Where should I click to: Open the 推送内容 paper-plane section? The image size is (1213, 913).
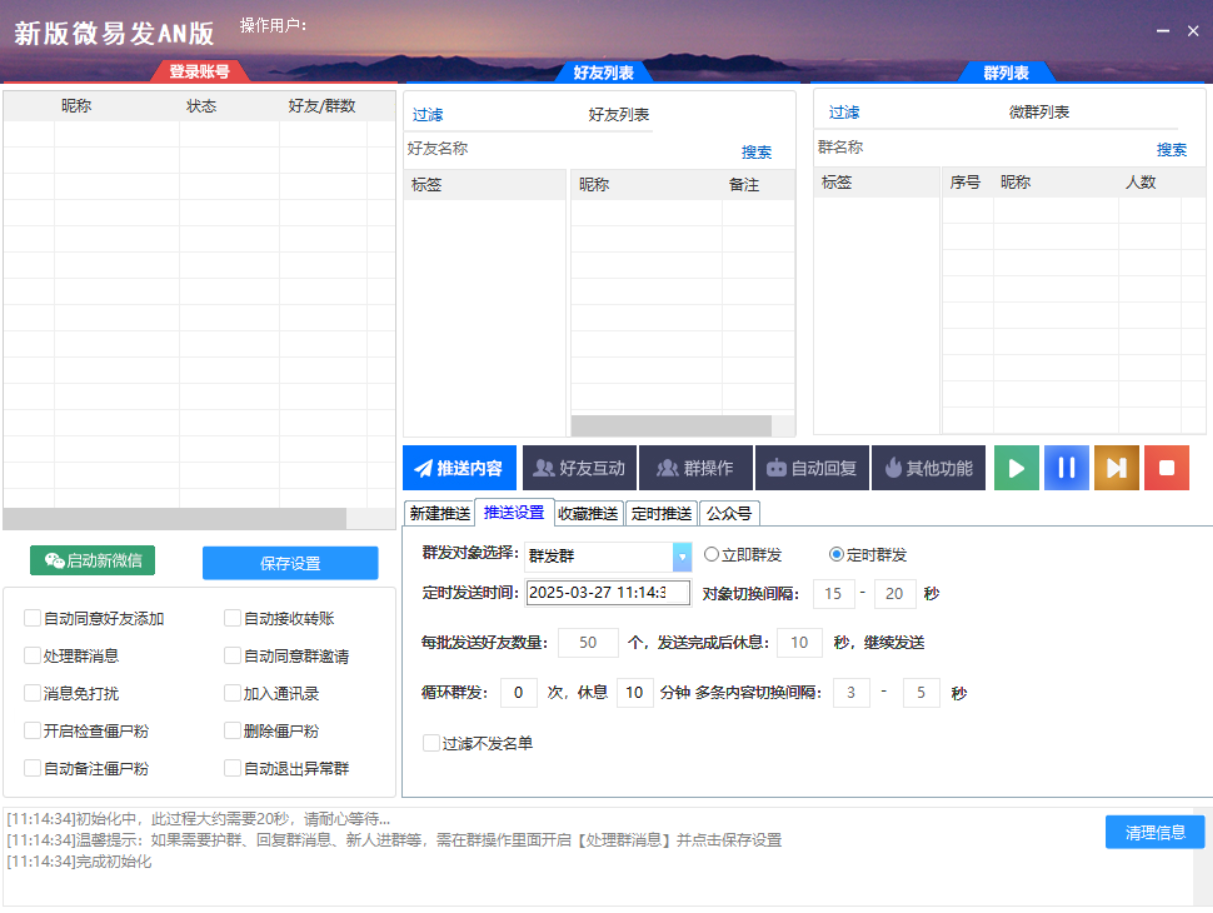[460, 468]
